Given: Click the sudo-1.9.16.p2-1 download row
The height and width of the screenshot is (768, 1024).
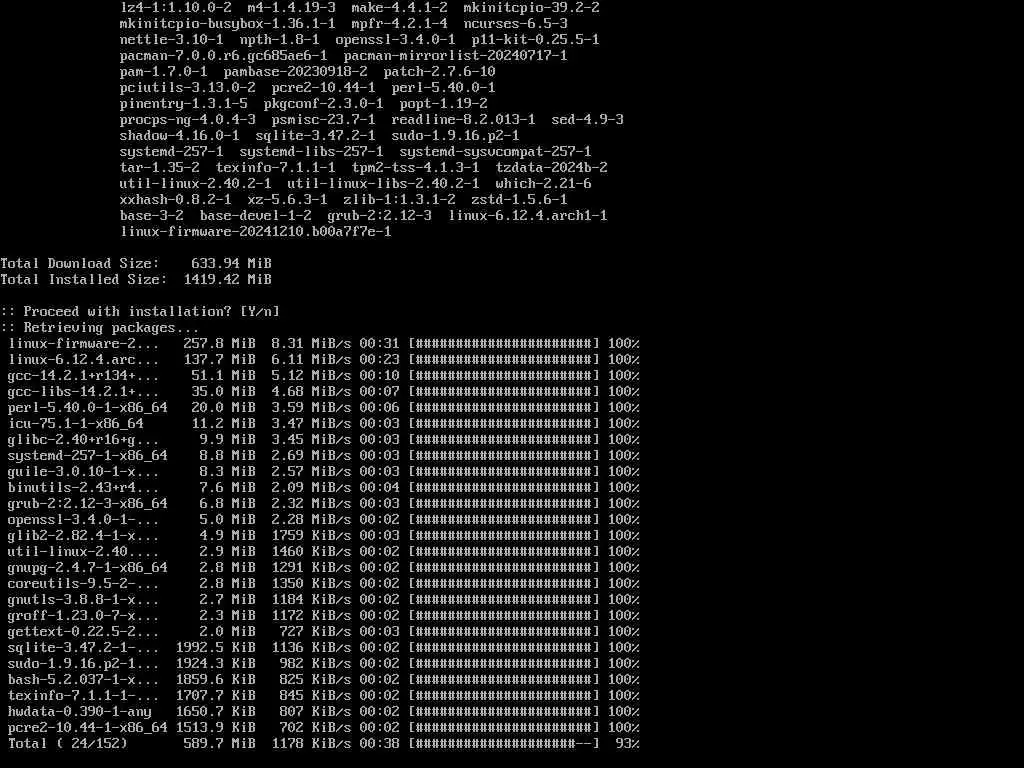Looking at the screenshot, I should point(323,664).
